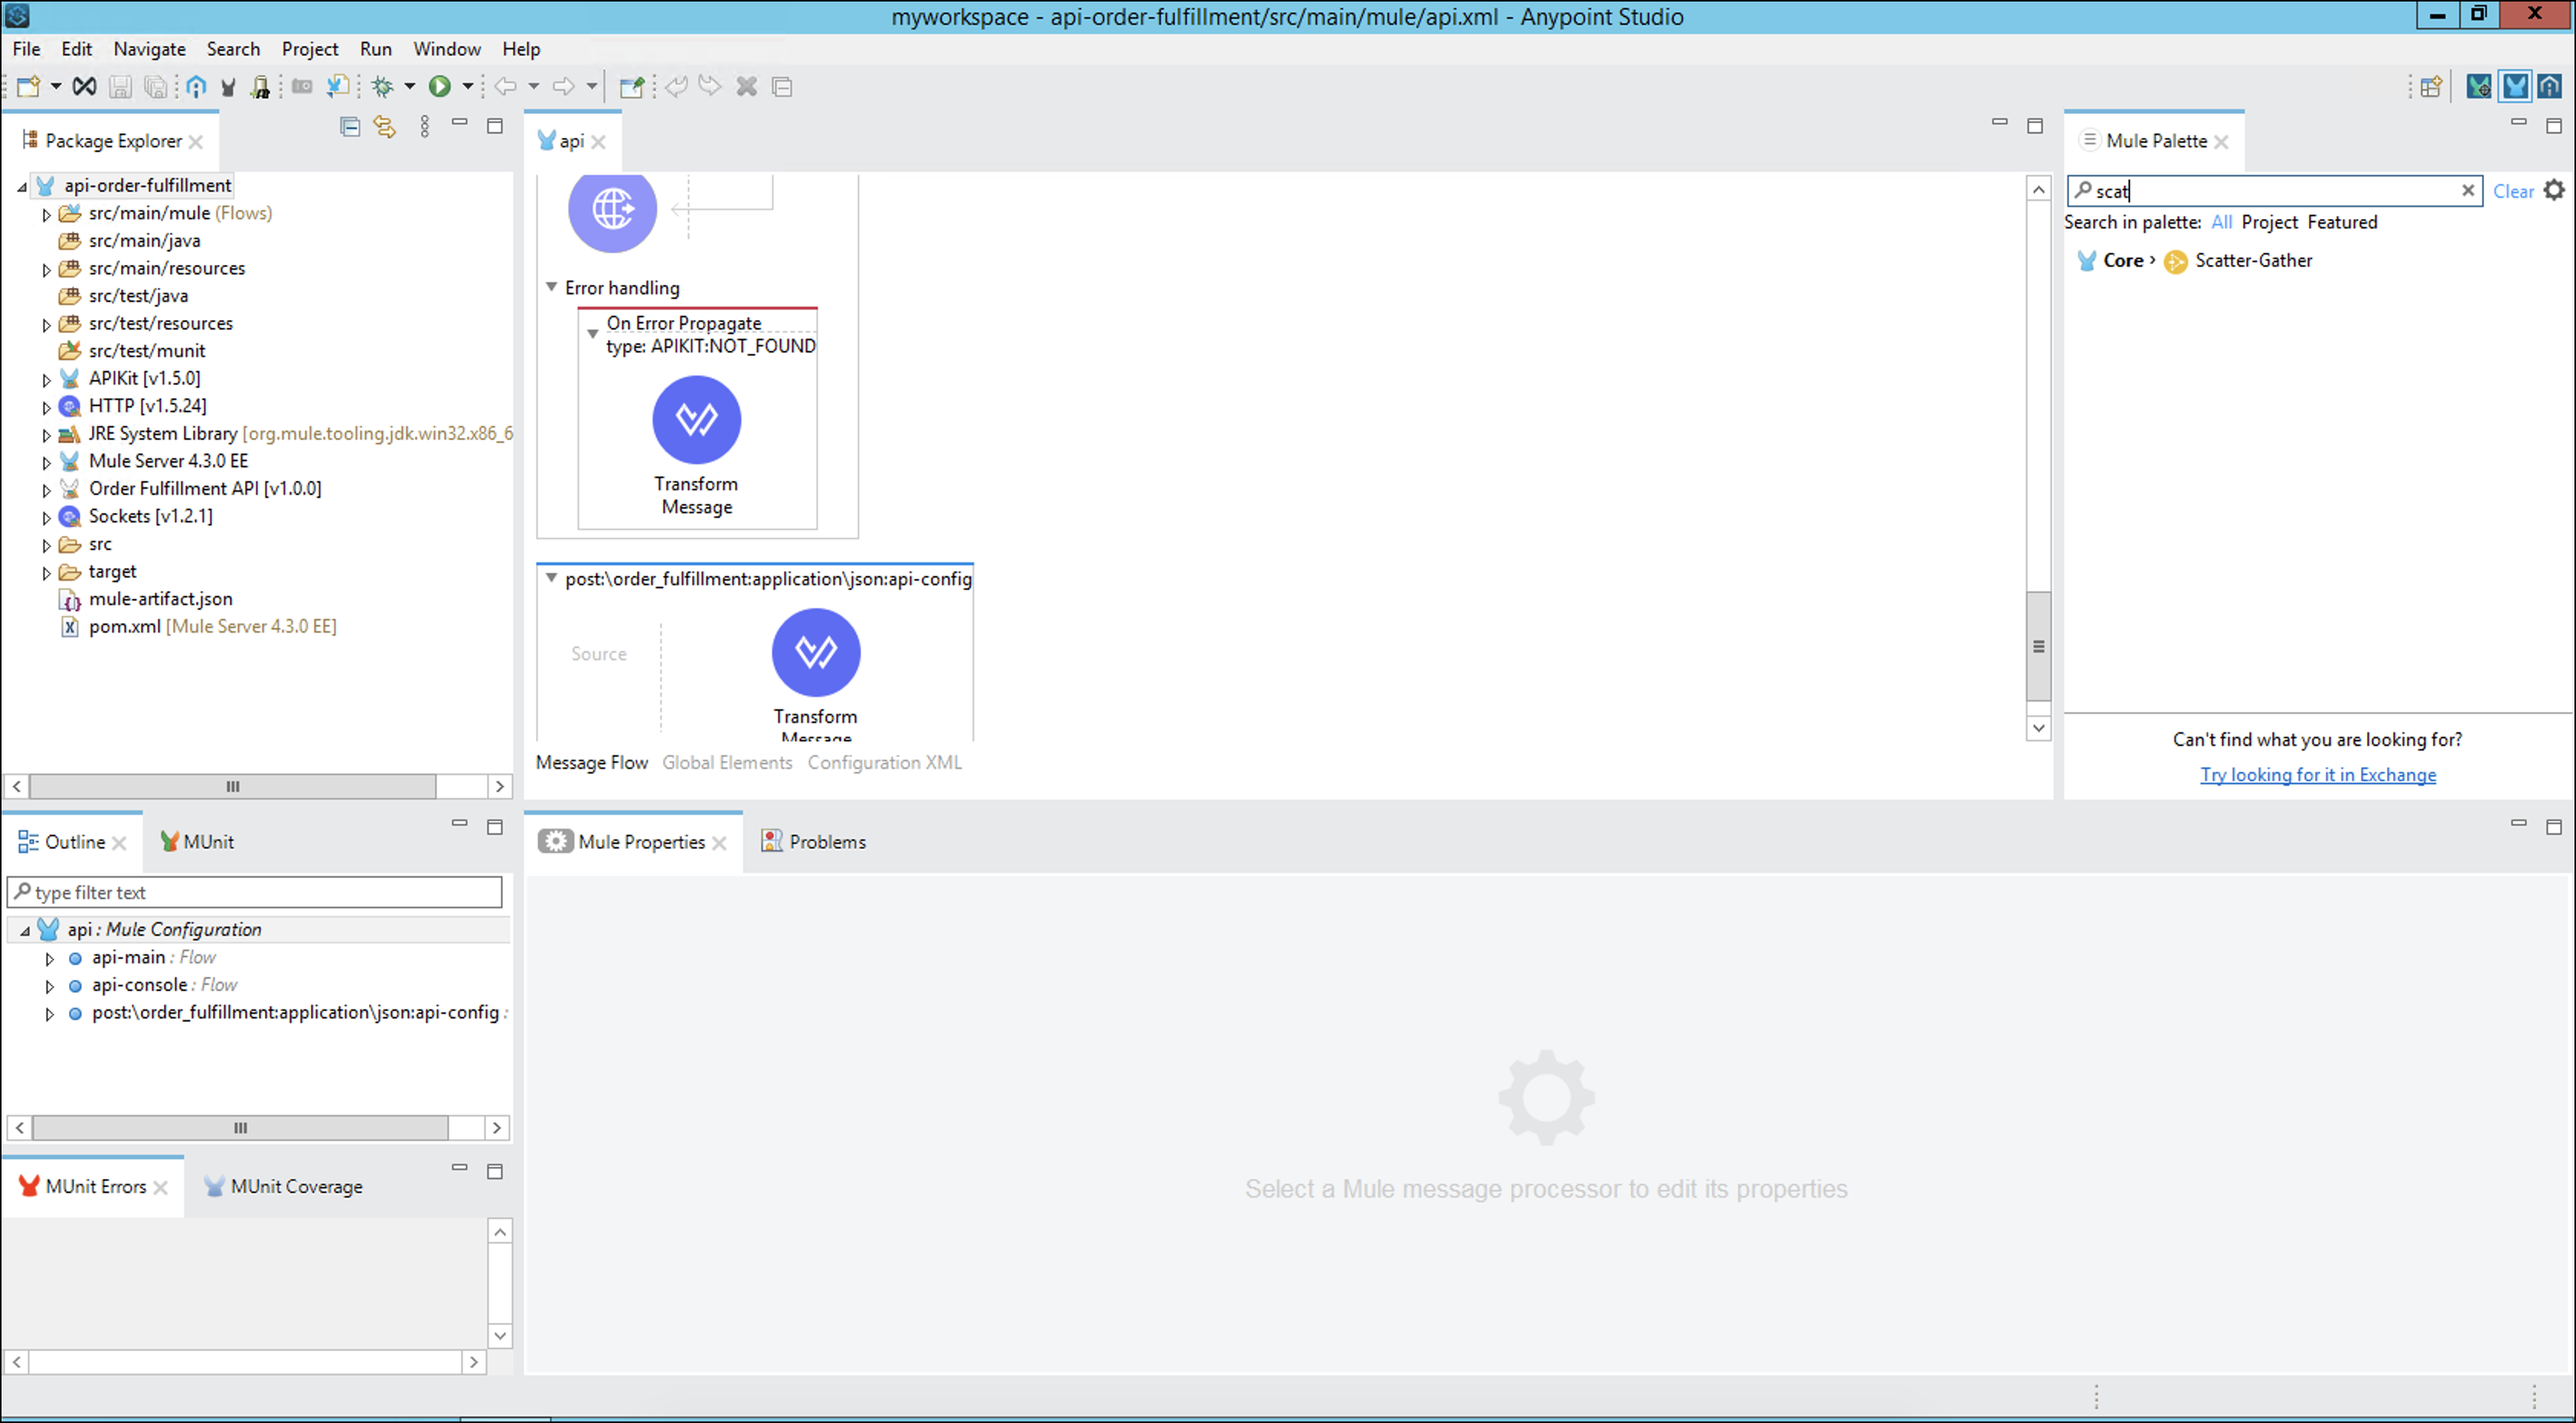Close the api editor tab
Screen dimensions: 2576x1423
point(598,142)
